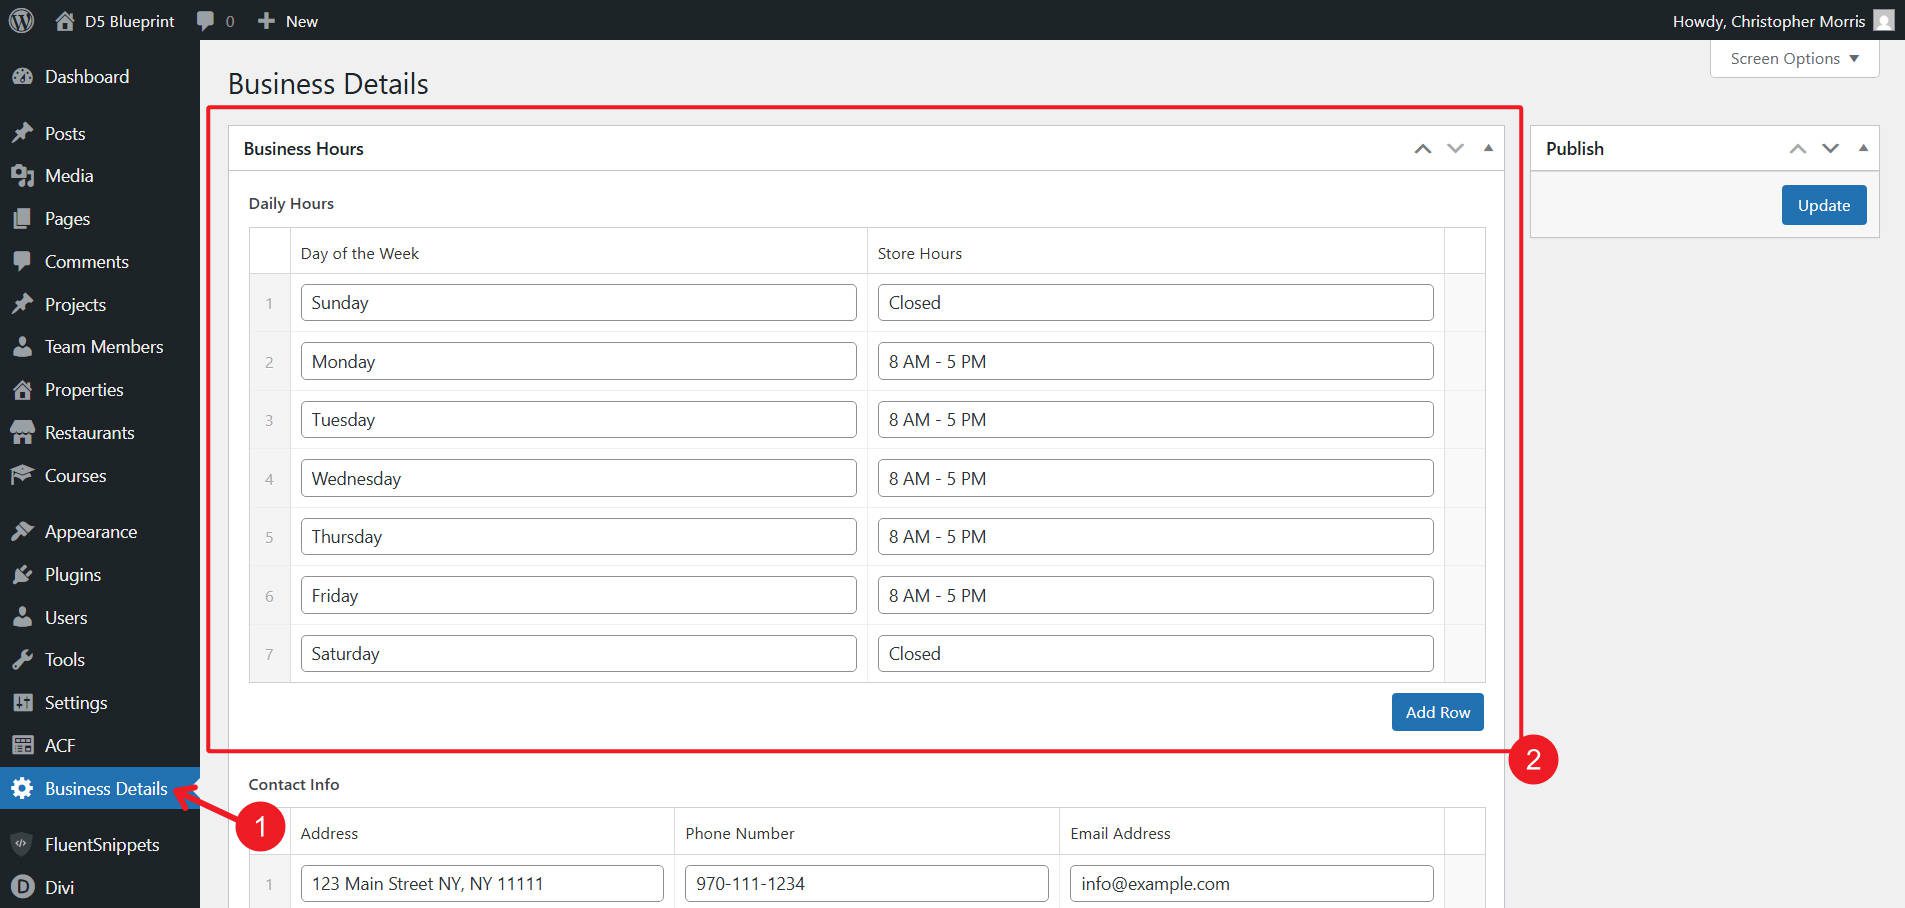Click Add Row under Daily Hours

coord(1437,712)
